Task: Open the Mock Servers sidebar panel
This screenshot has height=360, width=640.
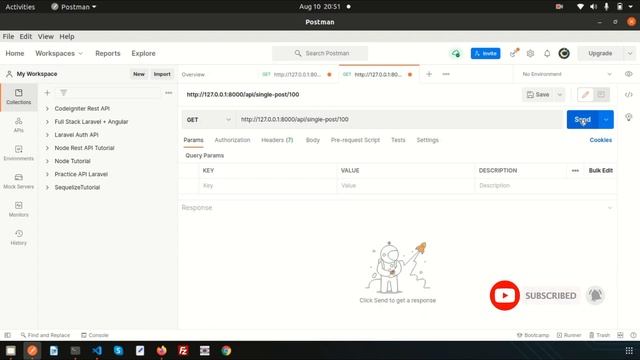Action: pyautogui.click(x=18, y=181)
